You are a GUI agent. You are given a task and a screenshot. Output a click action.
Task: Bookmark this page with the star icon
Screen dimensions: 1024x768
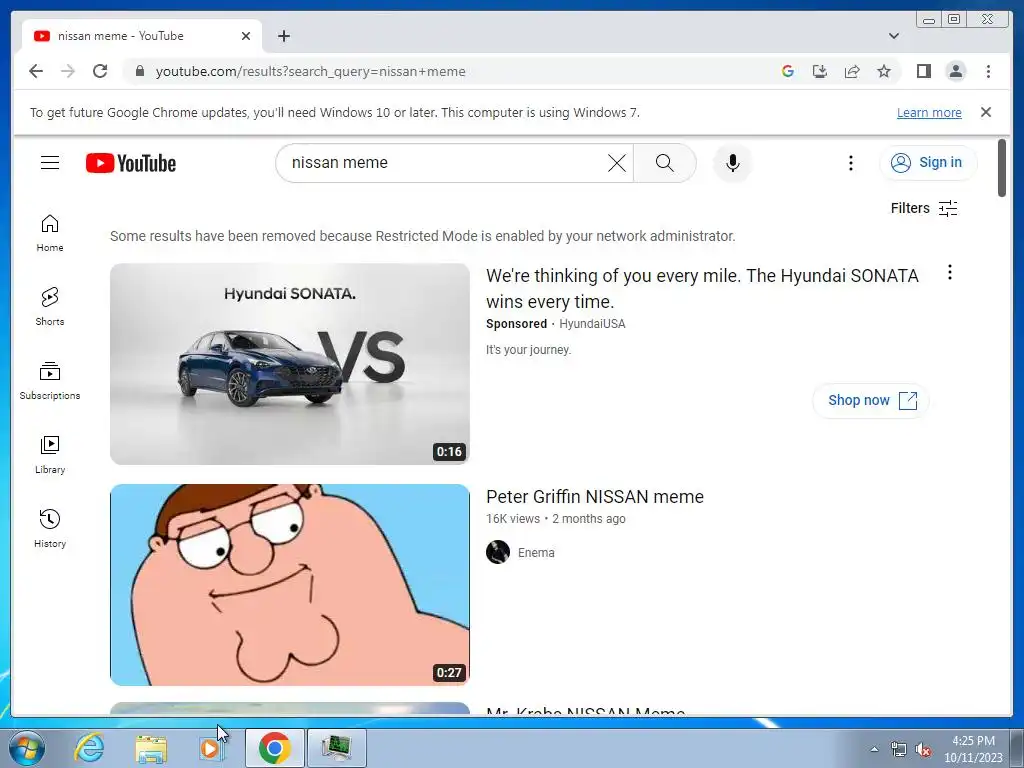click(884, 71)
